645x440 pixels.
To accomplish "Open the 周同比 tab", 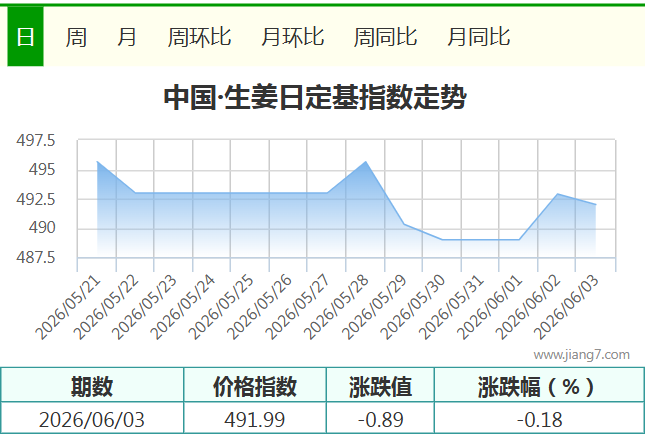I will [385, 37].
